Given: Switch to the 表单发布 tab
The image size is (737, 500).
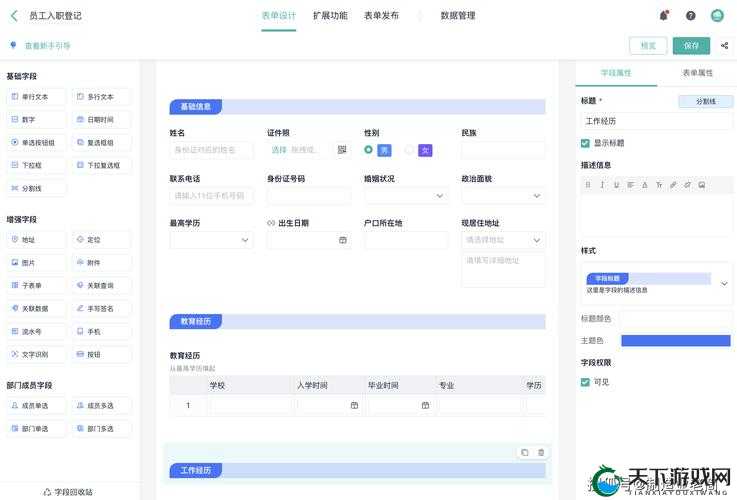Looking at the screenshot, I should tap(381, 16).
